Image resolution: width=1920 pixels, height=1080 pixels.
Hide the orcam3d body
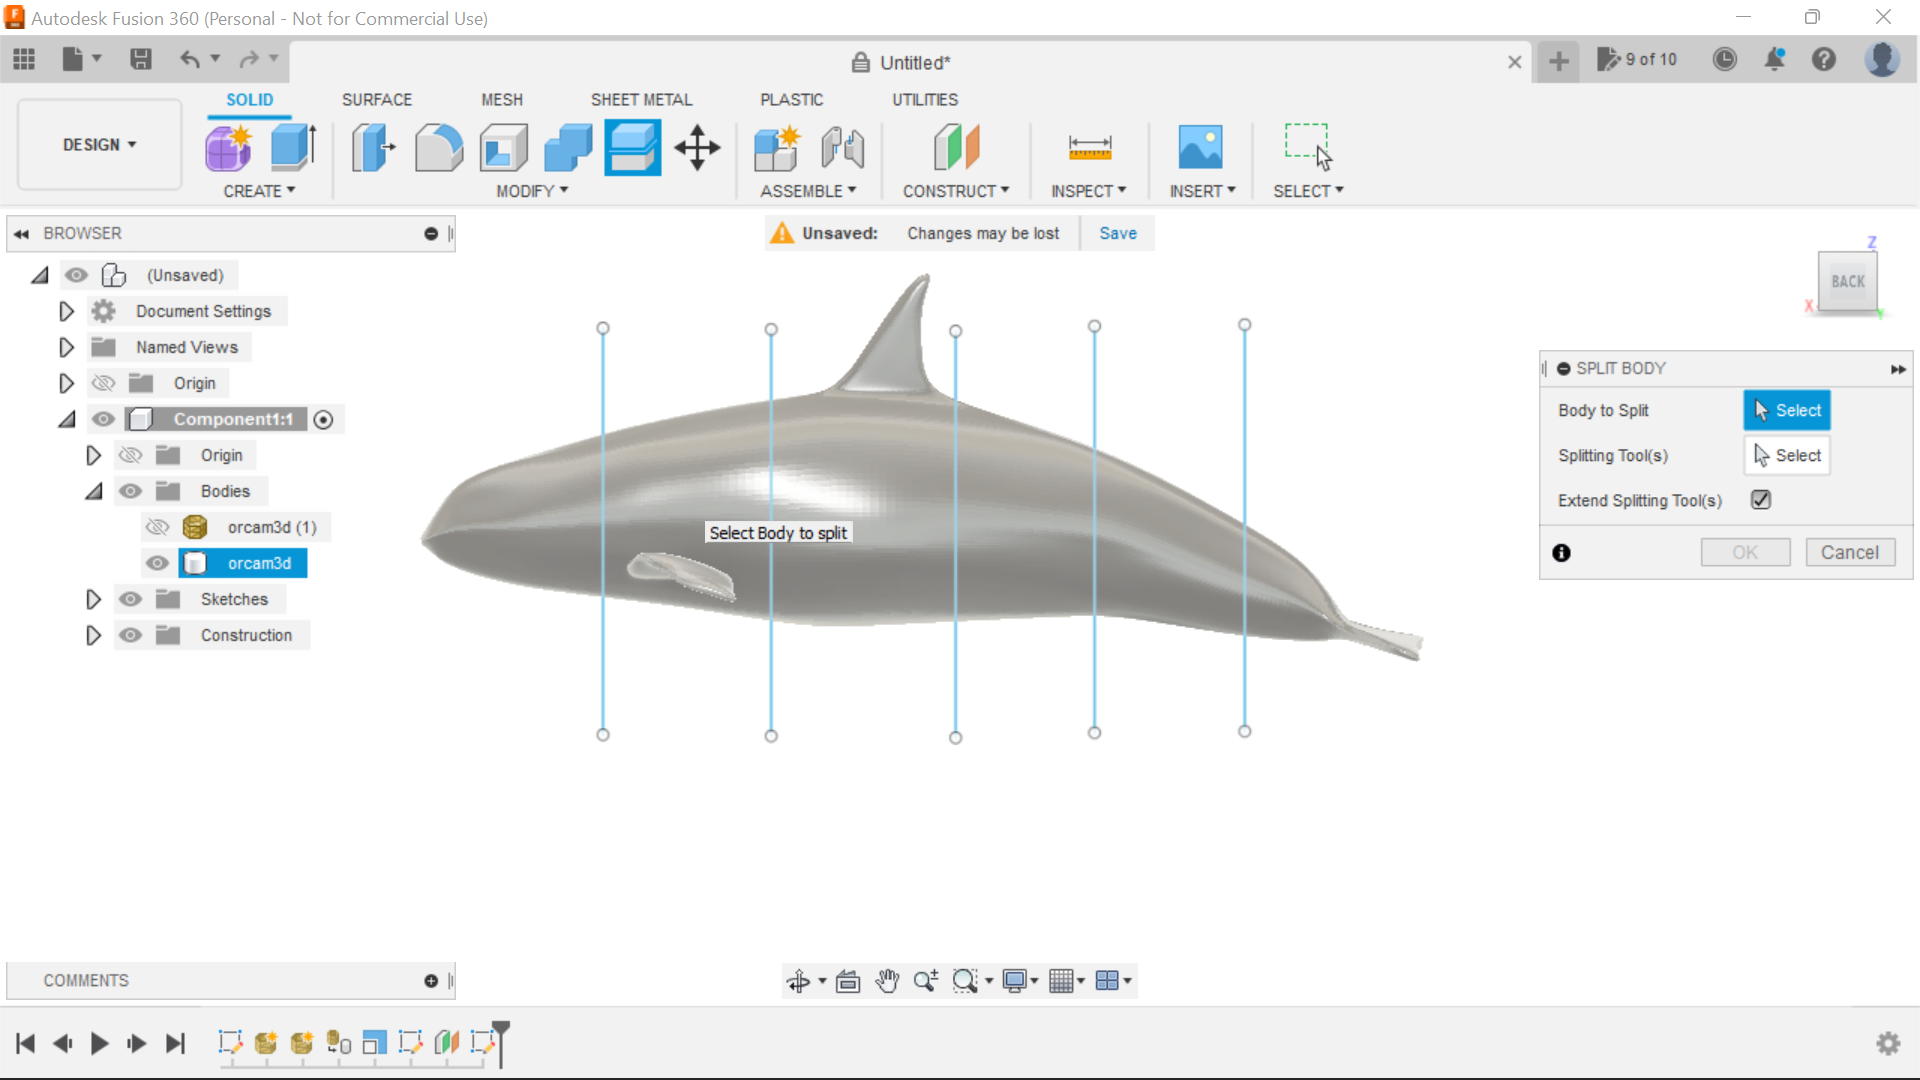pos(156,563)
